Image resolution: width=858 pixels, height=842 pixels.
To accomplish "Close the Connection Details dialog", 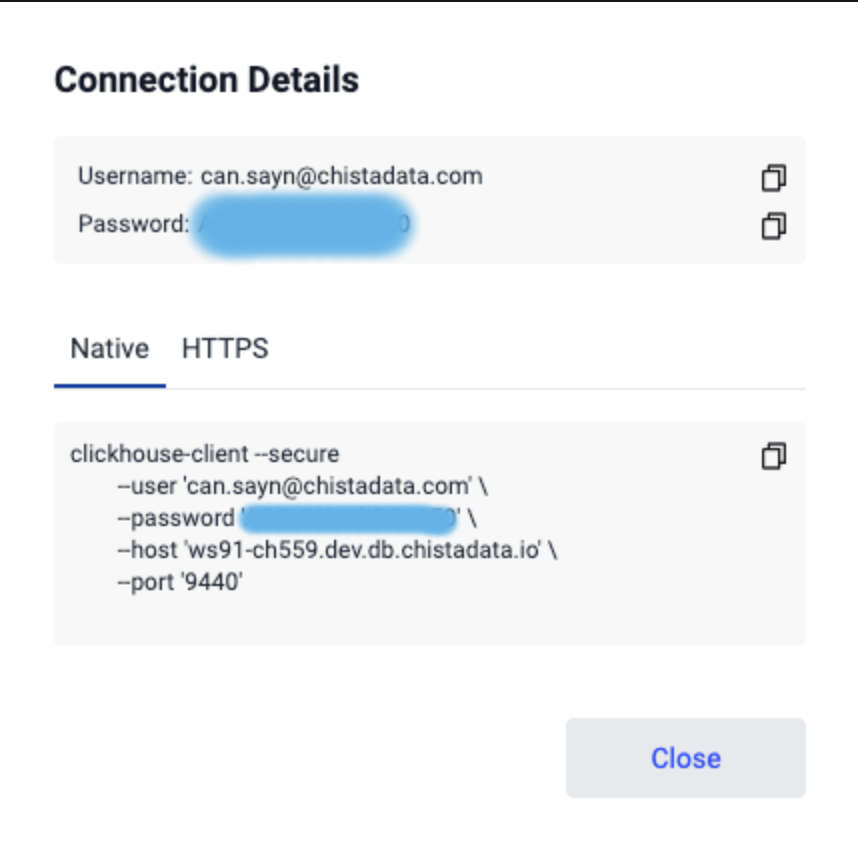I will point(686,758).
